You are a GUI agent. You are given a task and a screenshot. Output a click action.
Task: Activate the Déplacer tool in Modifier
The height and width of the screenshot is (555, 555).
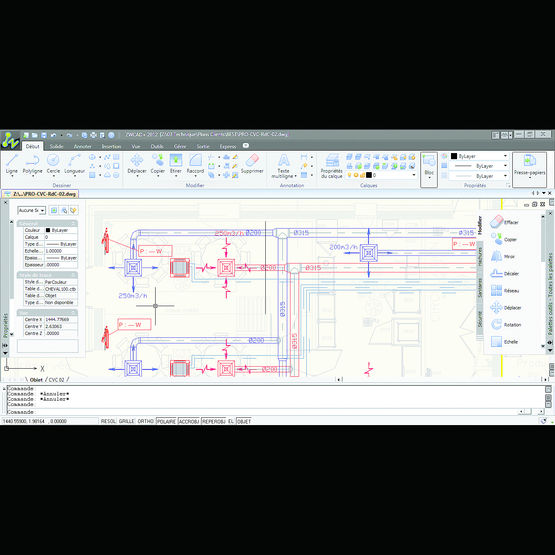(137, 164)
